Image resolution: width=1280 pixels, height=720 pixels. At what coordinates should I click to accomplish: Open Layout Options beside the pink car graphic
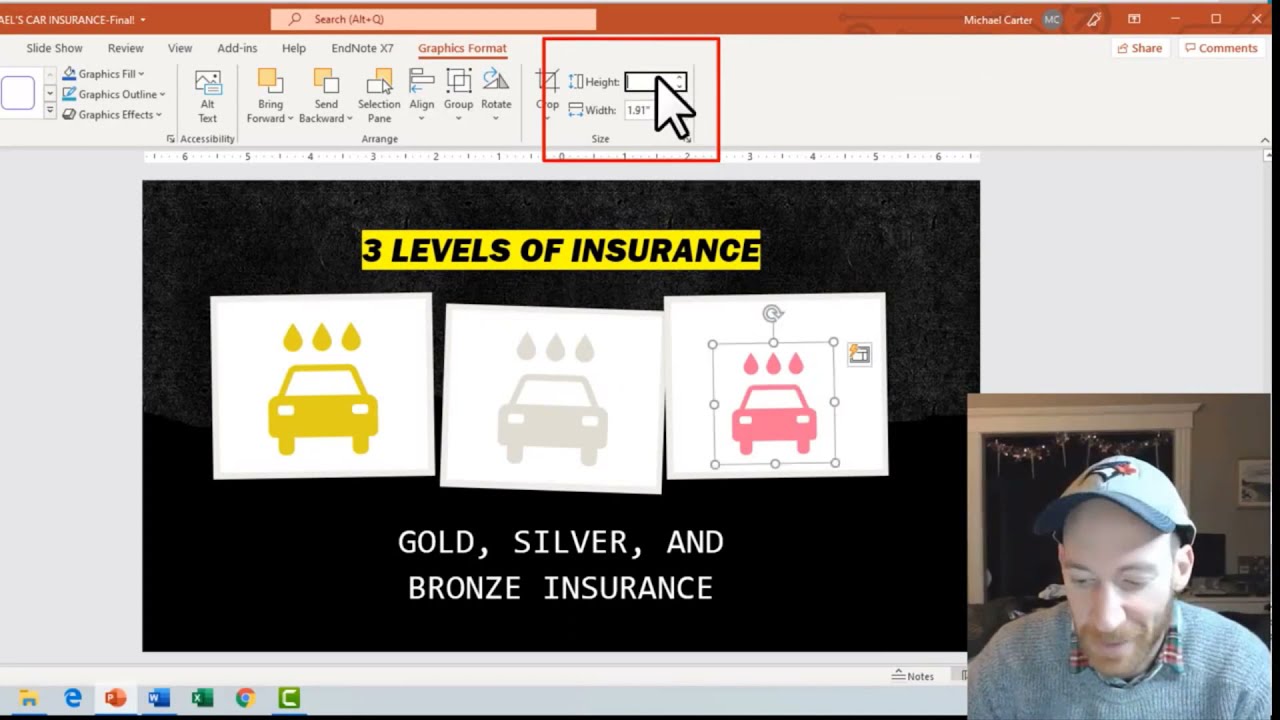point(859,354)
